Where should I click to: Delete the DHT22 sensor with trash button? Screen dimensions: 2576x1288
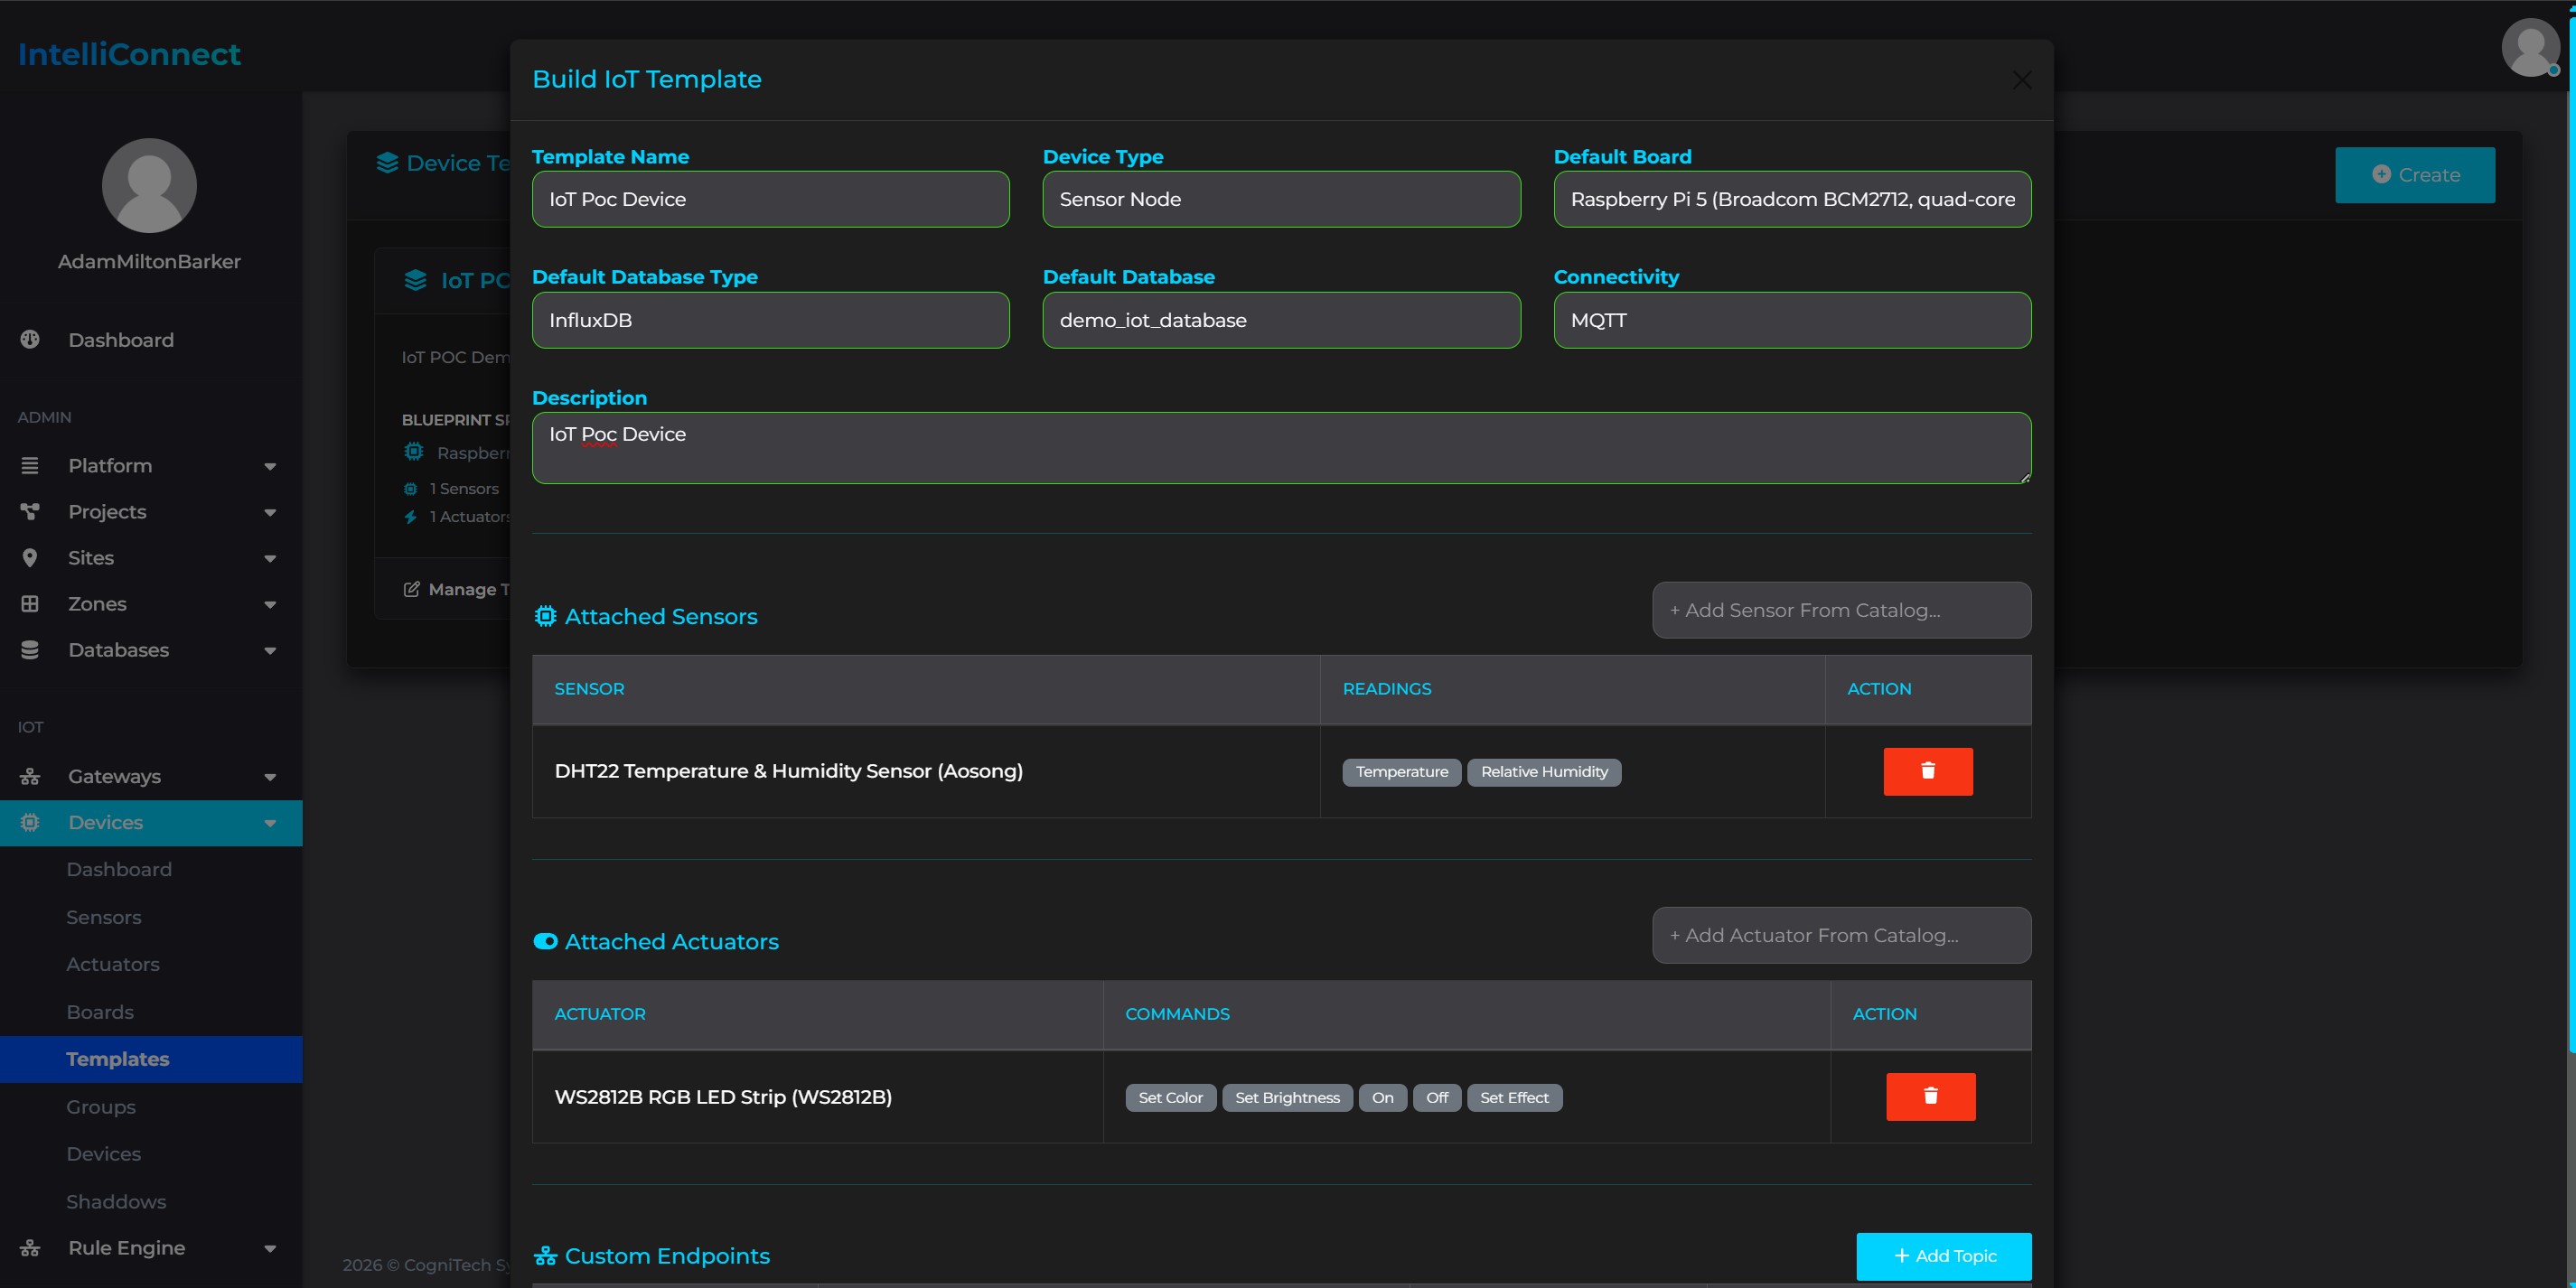click(1928, 772)
